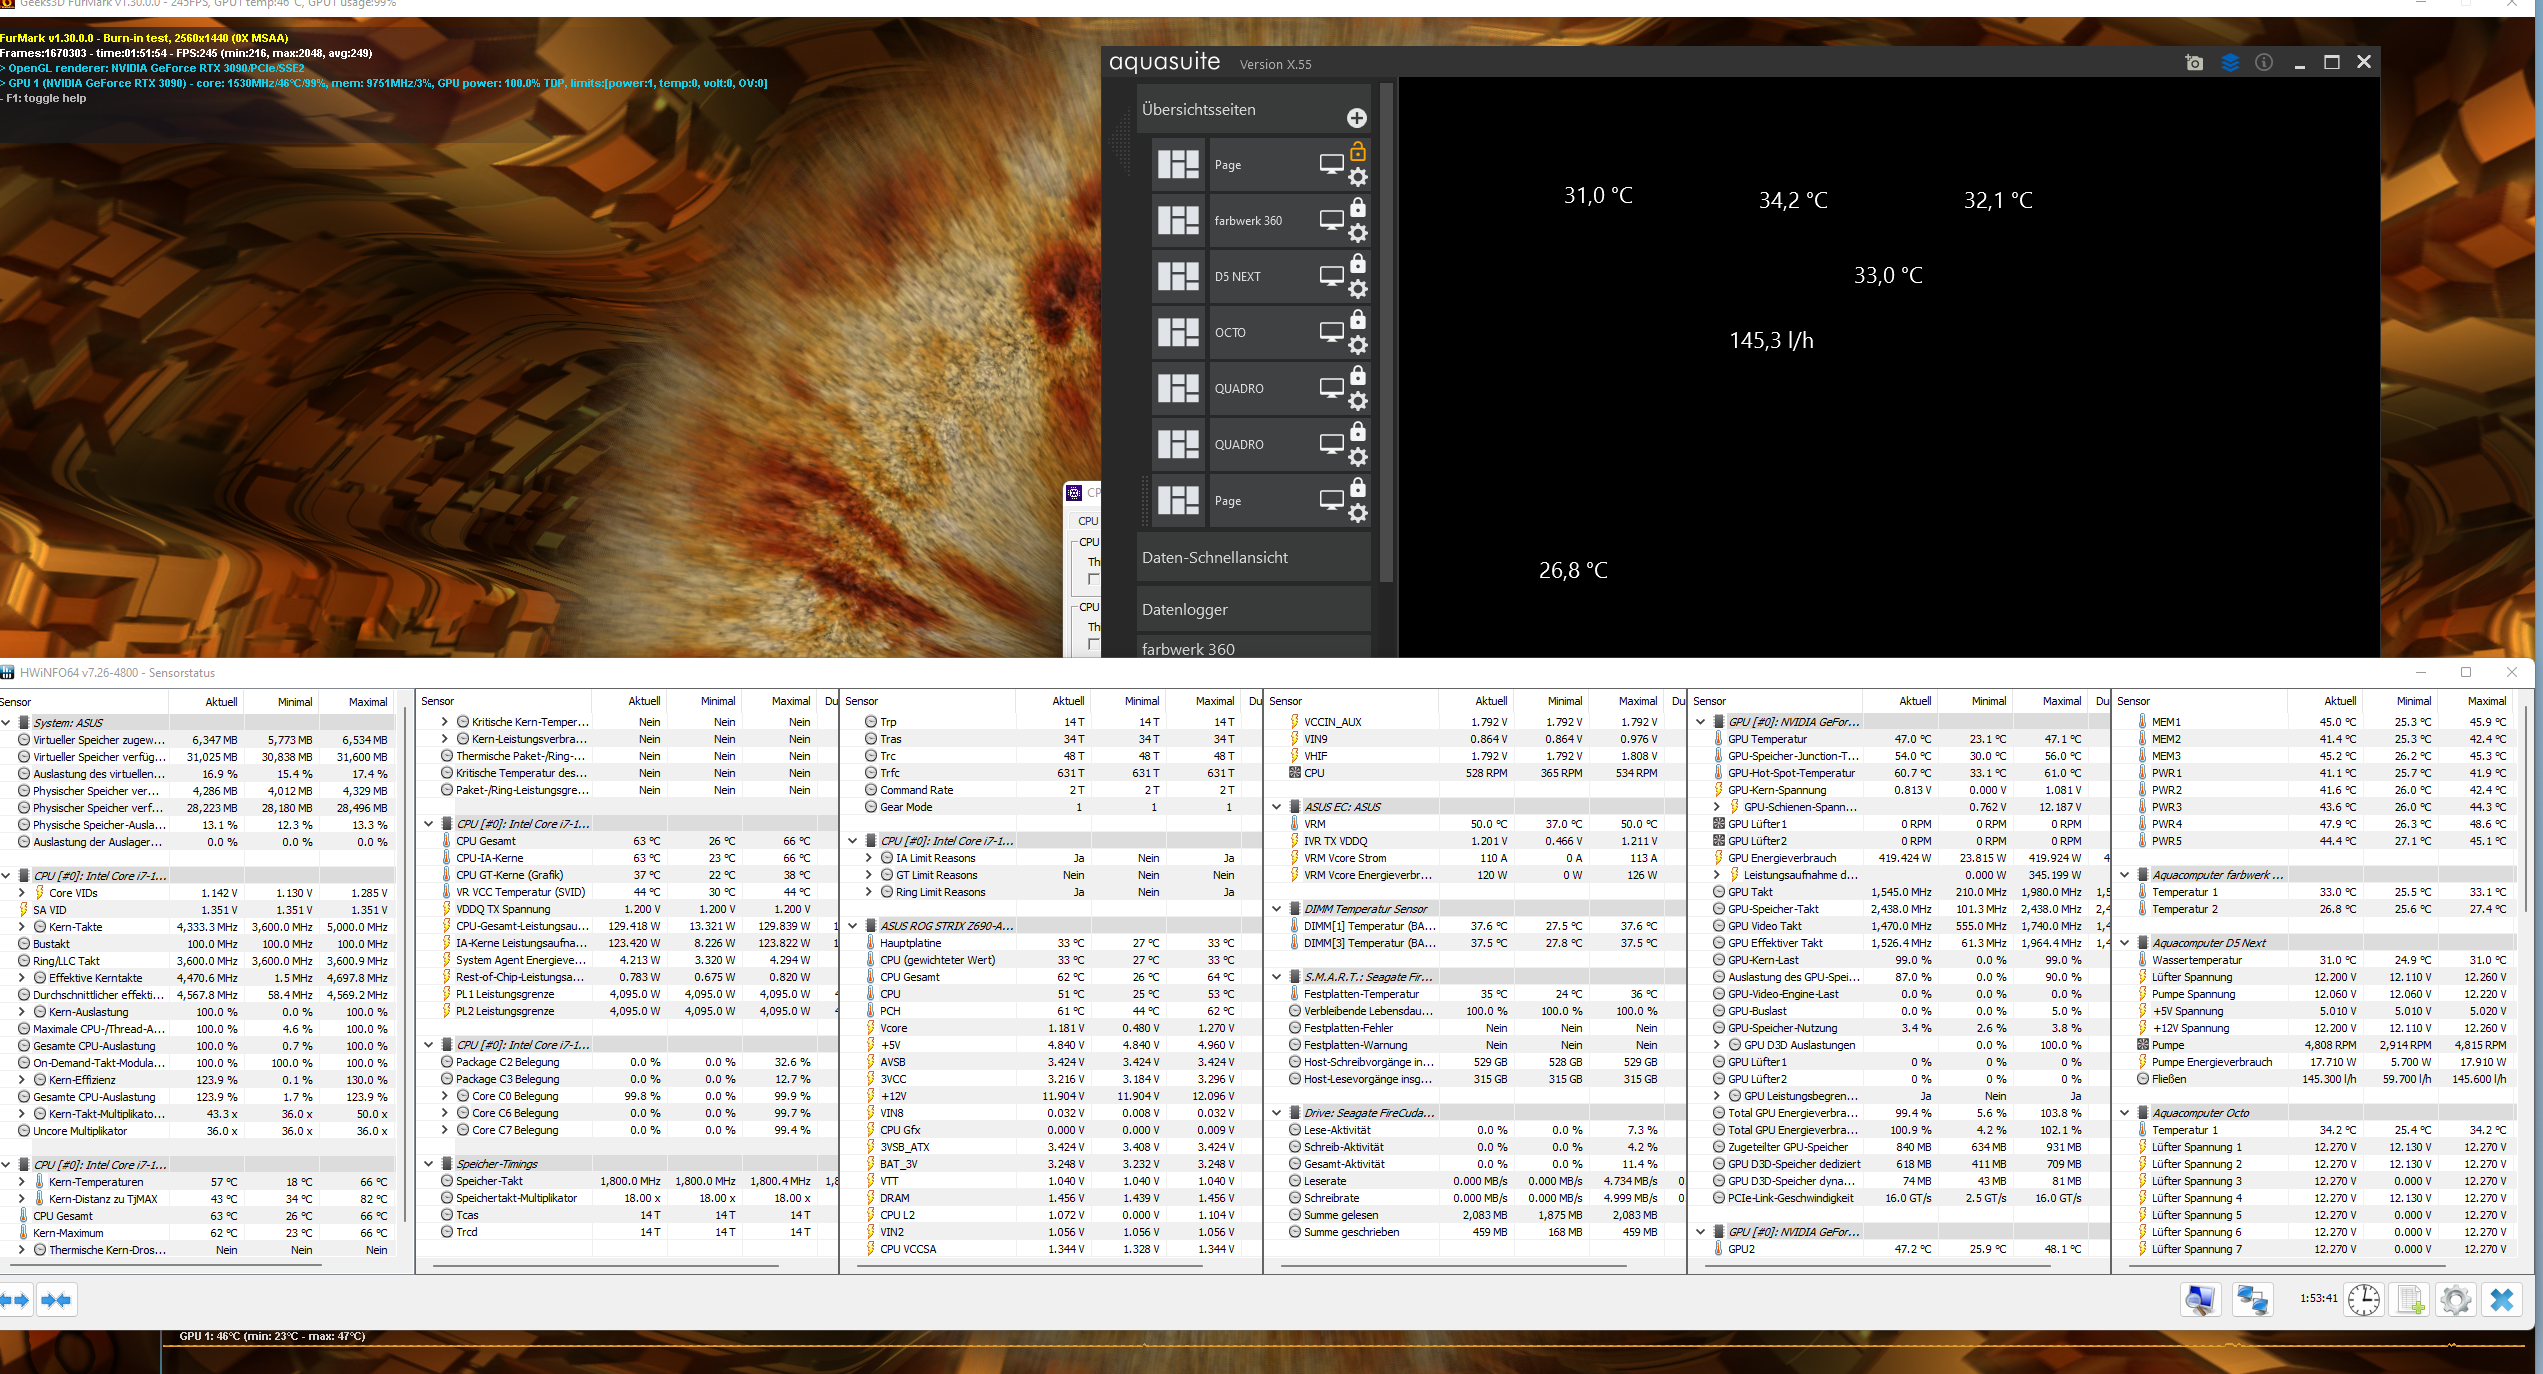Image resolution: width=2543 pixels, height=1374 pixels.
Task: Expand the Kern-Effizienz row
Action: click(22, 1080)
